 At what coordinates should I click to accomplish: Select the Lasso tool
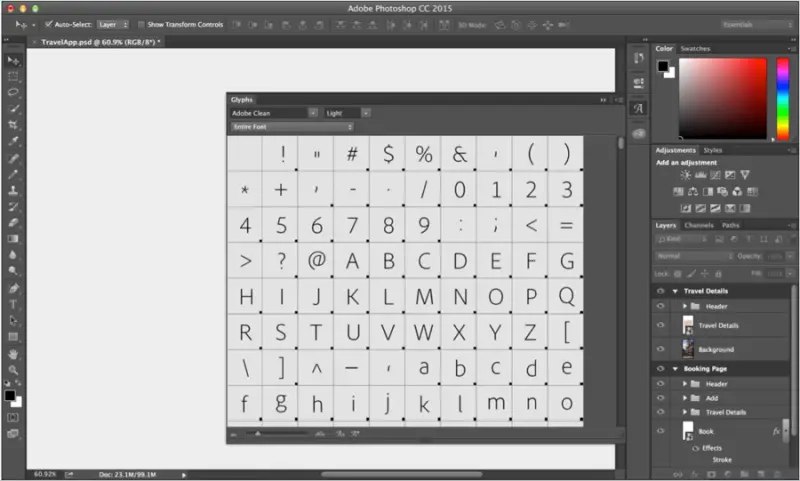point(13,92)
